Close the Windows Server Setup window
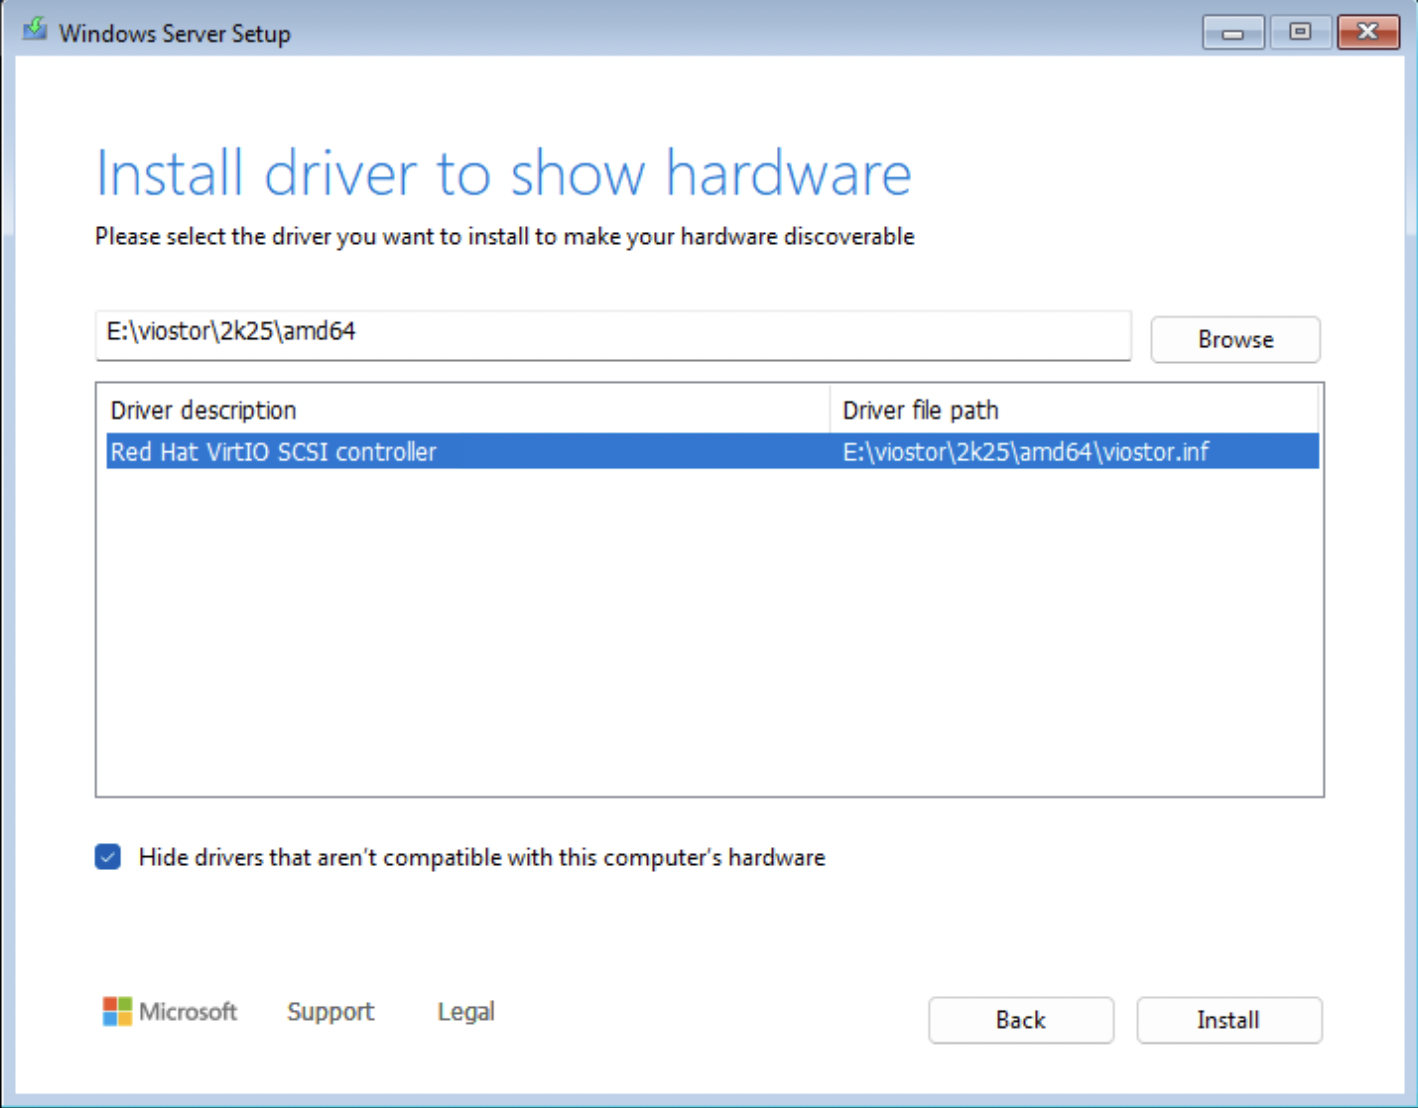Image resolution: width=1418 pixels, height=1108 pixels. [x=1368, y=31]
